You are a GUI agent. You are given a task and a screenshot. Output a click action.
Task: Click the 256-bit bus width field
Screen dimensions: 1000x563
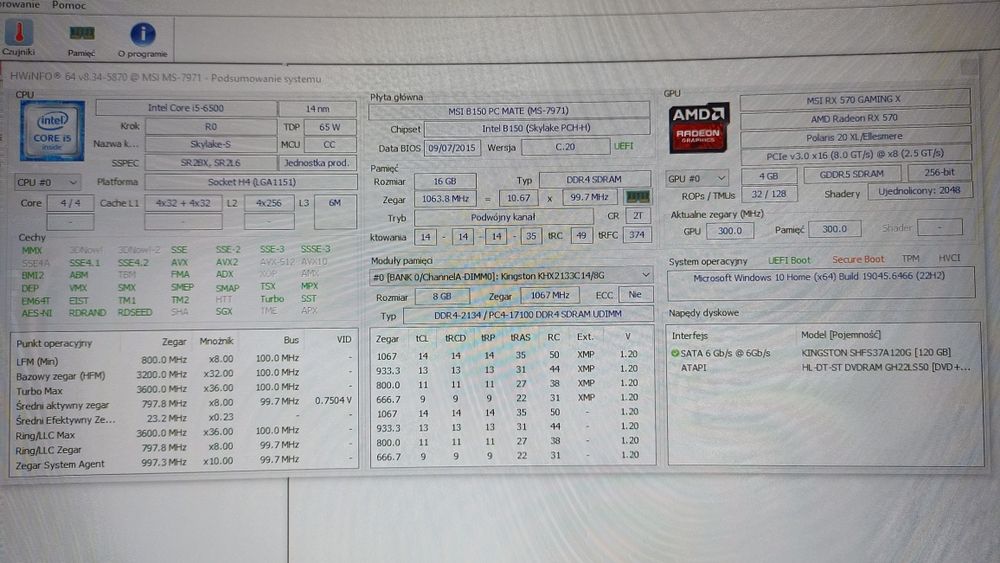(x=939, y=172)
